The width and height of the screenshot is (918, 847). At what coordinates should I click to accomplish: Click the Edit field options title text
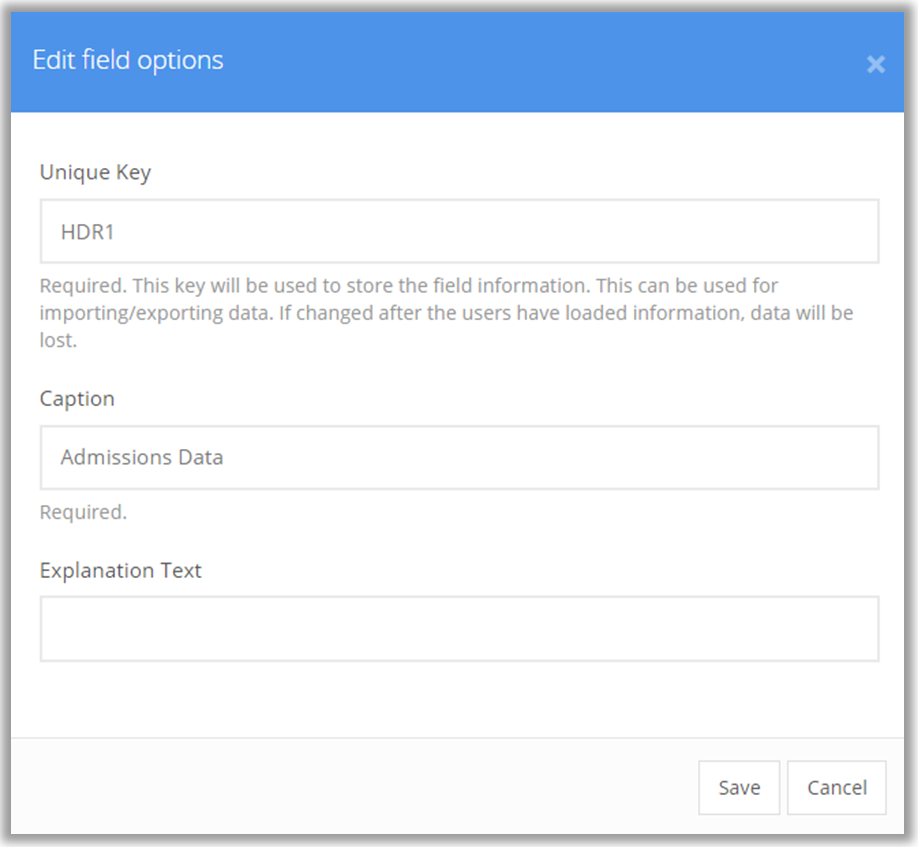[x=128, y=60]
